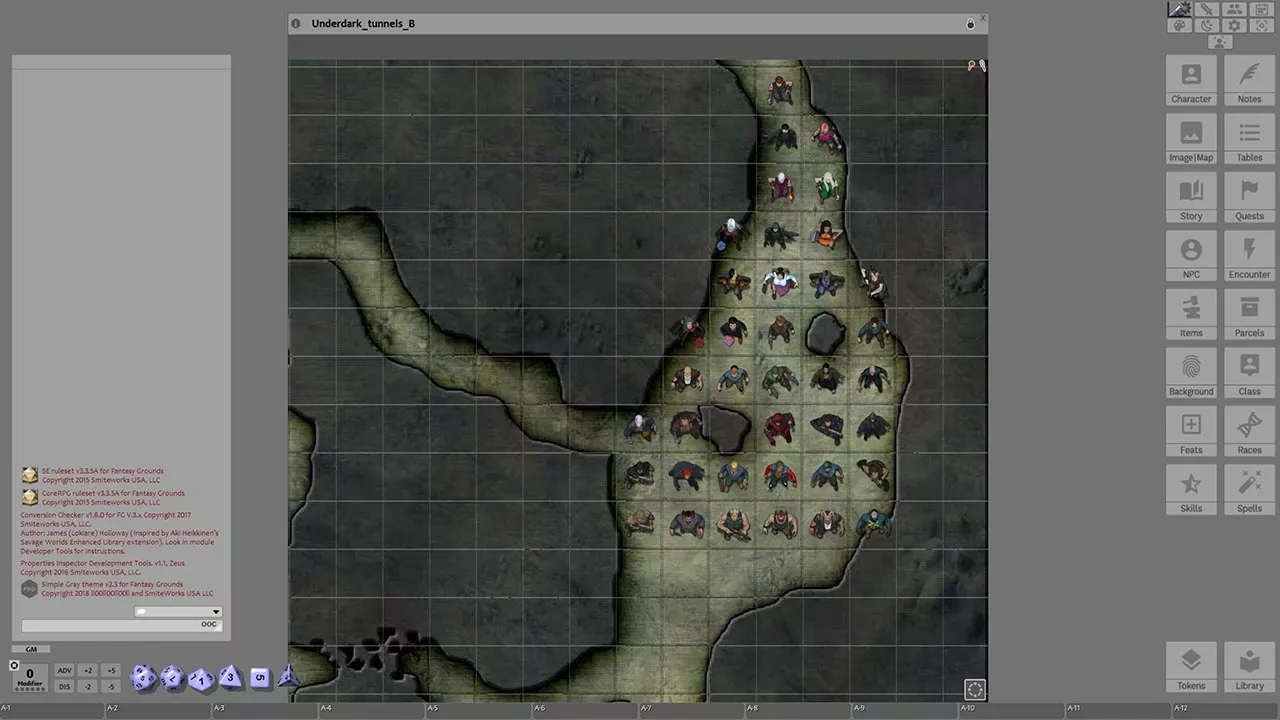
Task: Click the gear options icon
Action: [x=1235, y=26]
